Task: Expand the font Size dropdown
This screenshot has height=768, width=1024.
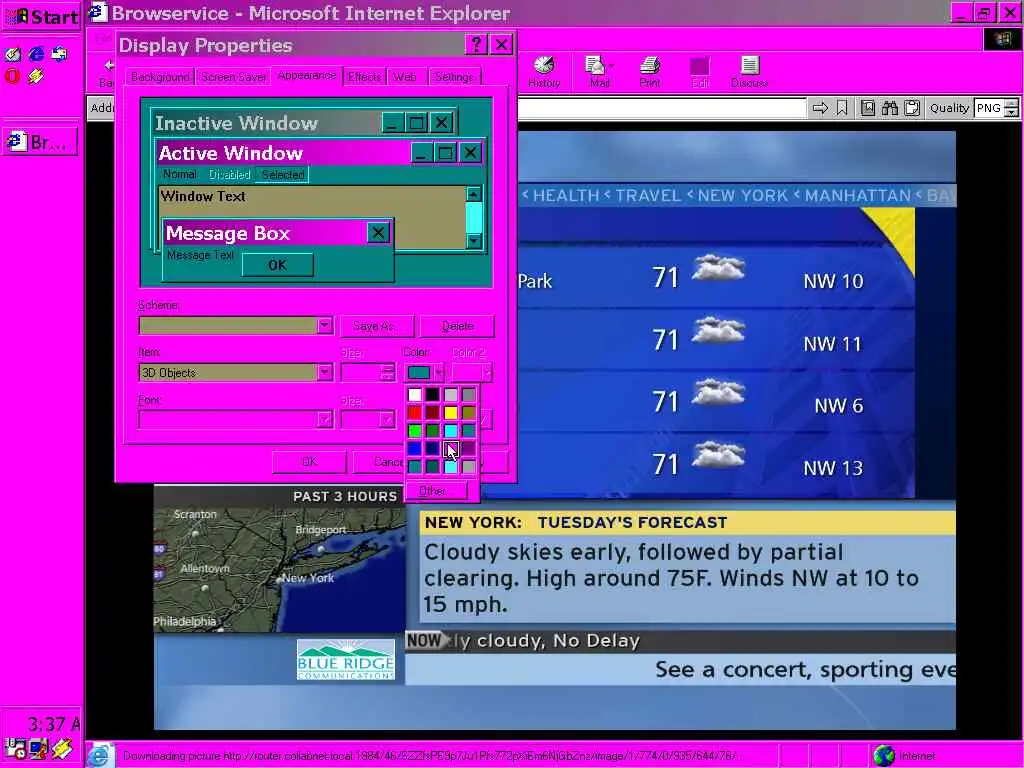Action: [x=387, y=419]
